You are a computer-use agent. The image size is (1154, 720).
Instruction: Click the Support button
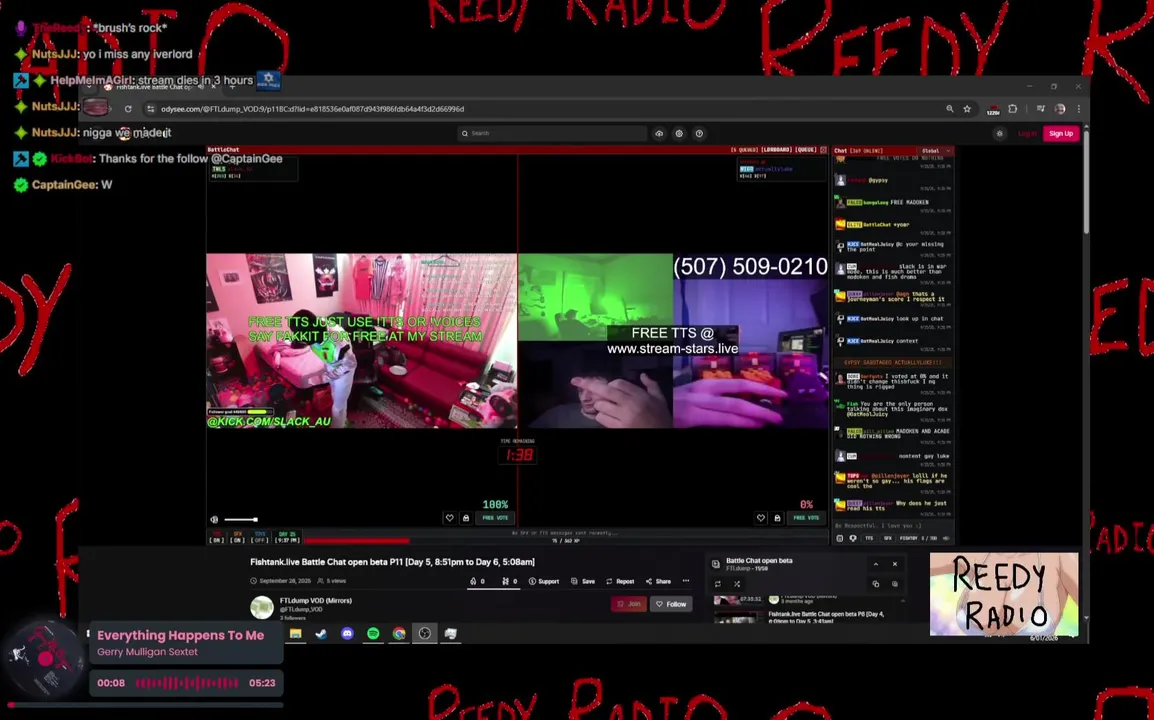pos(544,581)
